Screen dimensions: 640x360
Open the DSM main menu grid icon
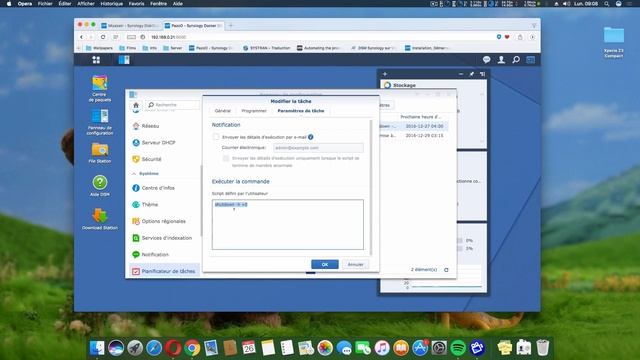click(x=96, y=60)
